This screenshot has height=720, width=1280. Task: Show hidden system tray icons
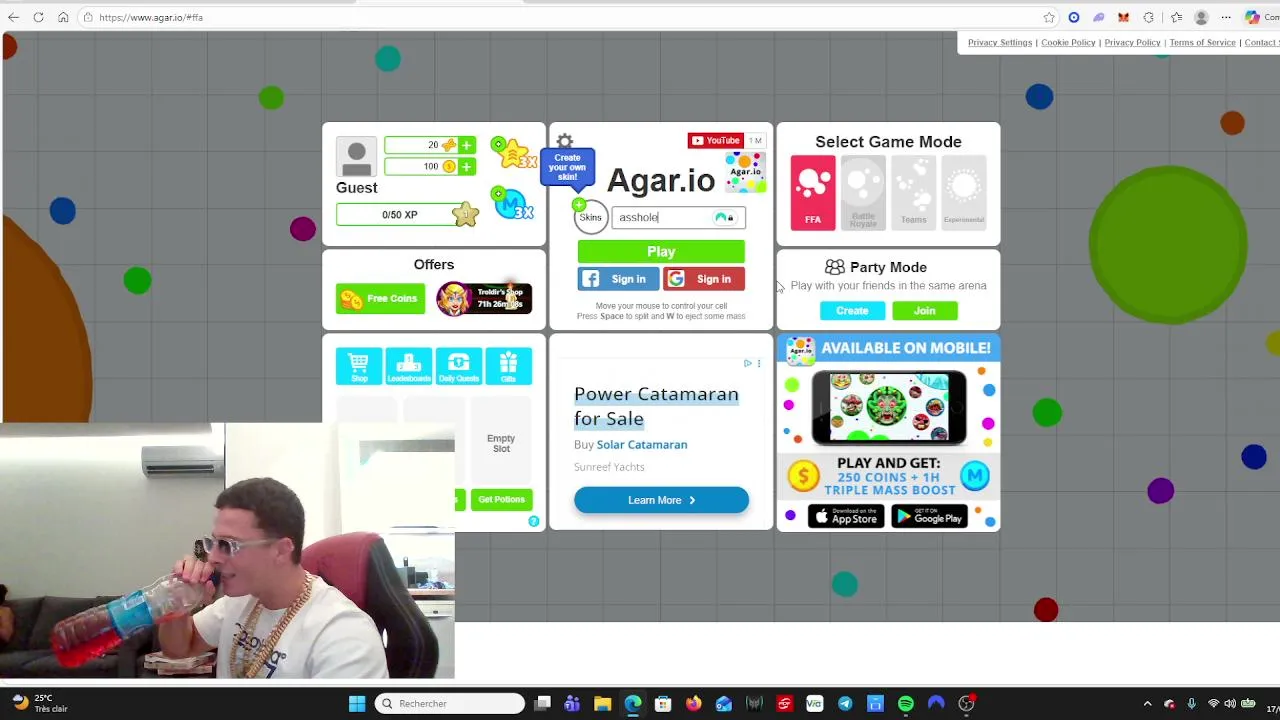click(1147, 704)
